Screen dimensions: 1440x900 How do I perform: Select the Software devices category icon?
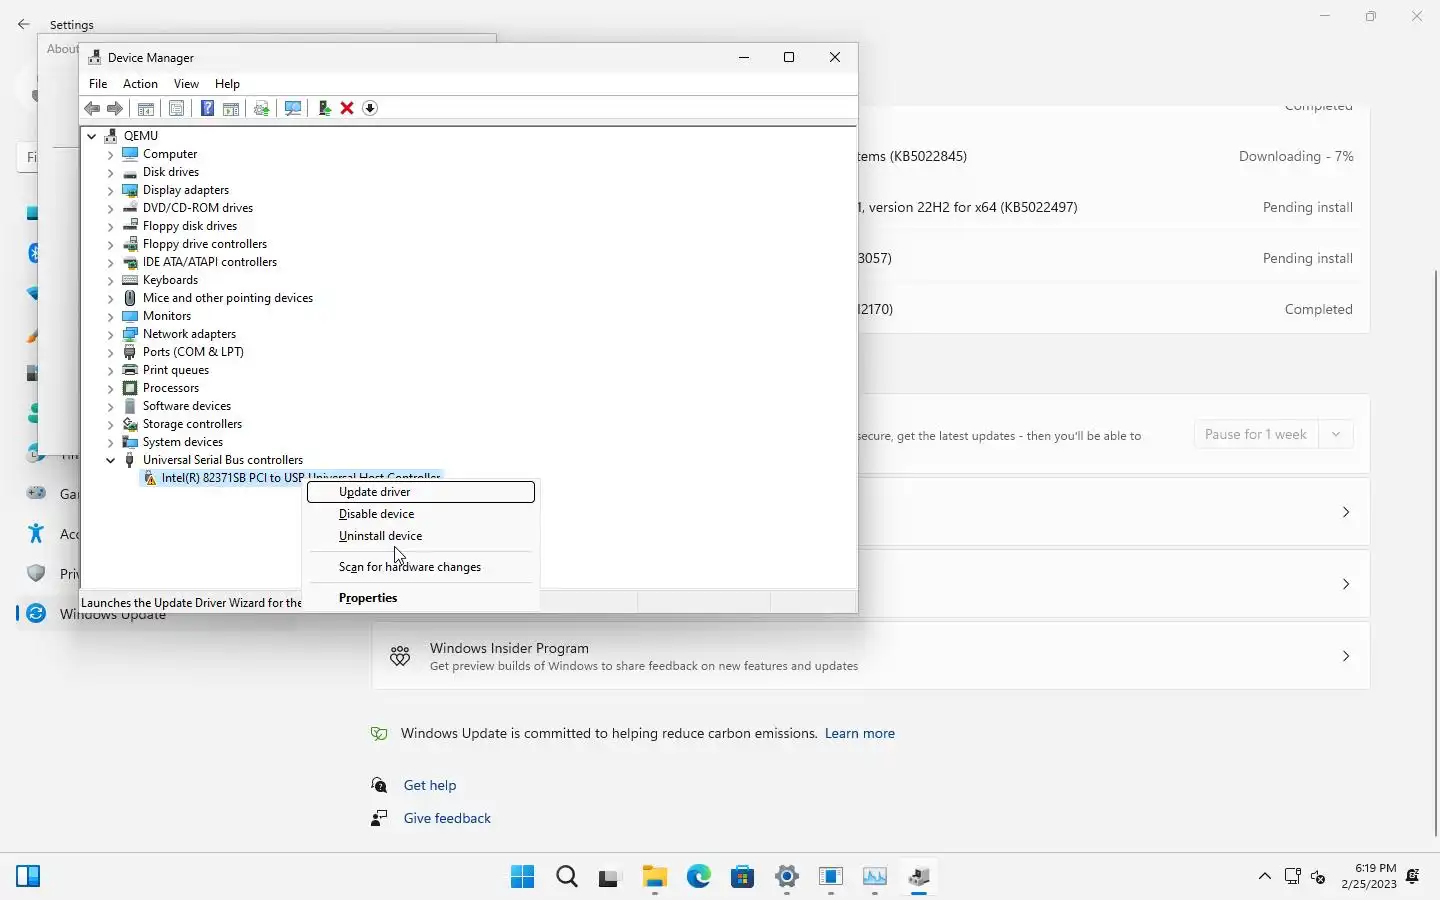(130, 406)
